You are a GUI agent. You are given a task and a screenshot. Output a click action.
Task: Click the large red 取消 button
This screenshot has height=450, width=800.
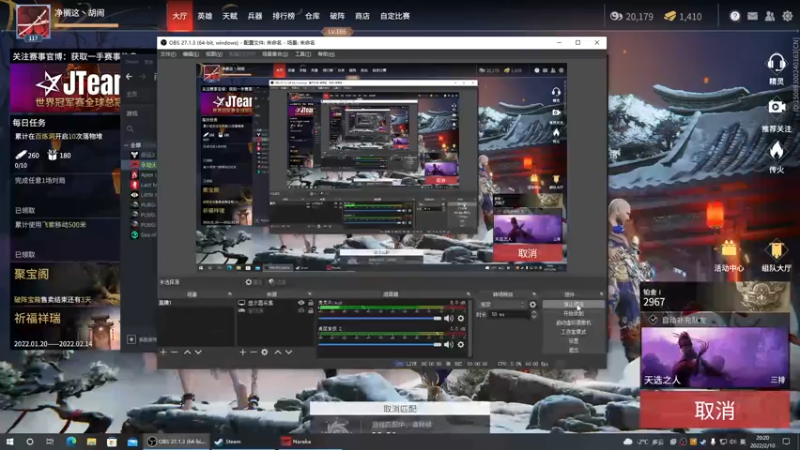tap(715, 410)
